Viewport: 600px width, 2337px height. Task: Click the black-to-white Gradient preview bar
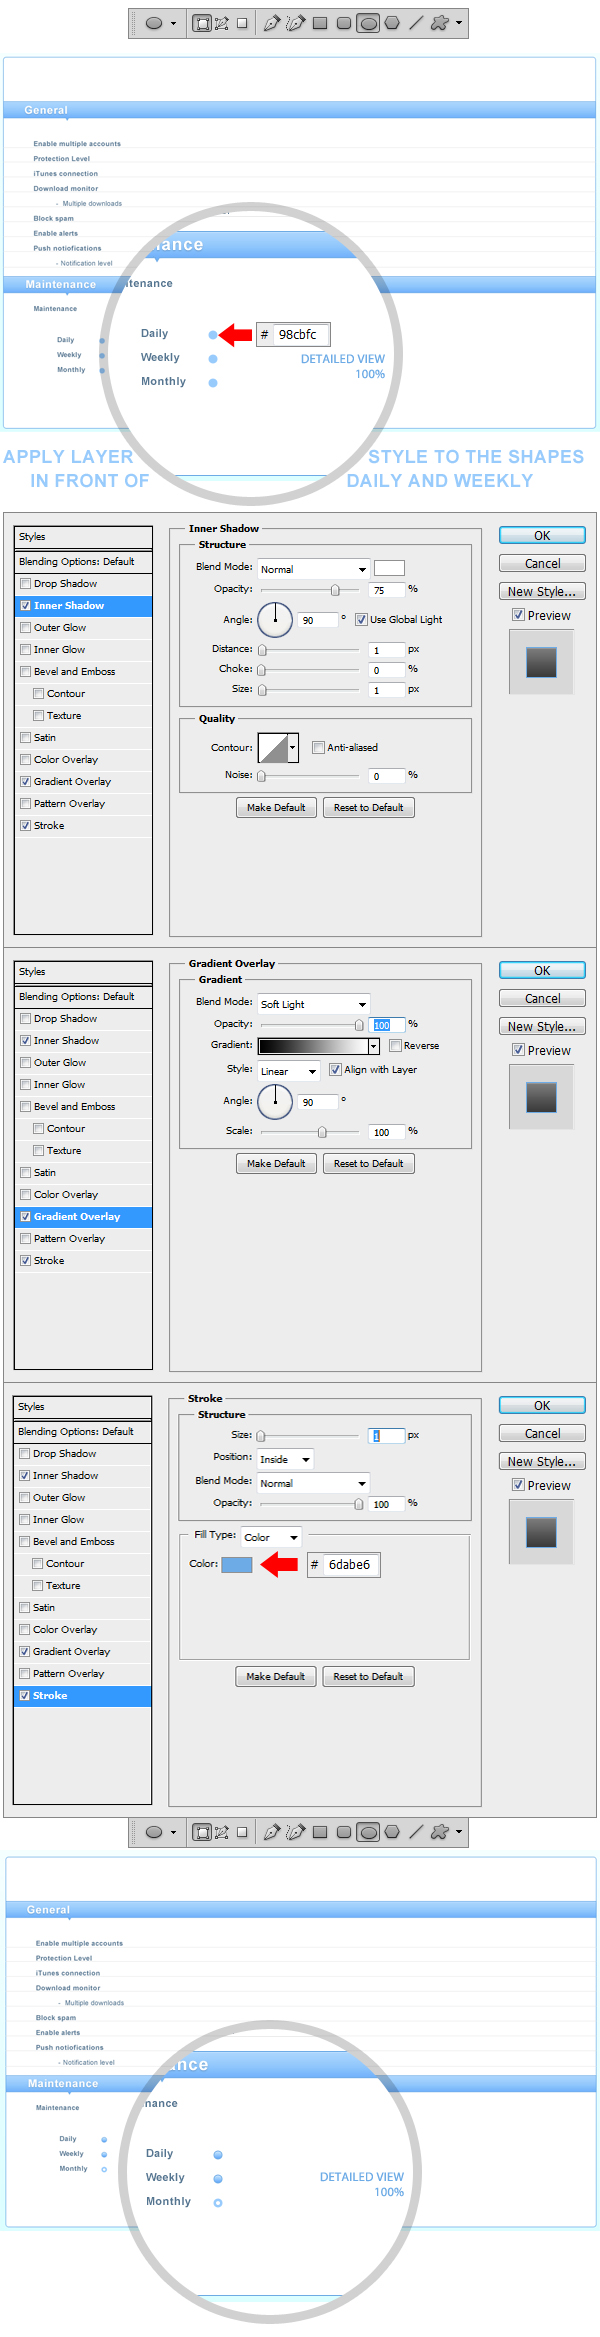[x=313, y=1046]
